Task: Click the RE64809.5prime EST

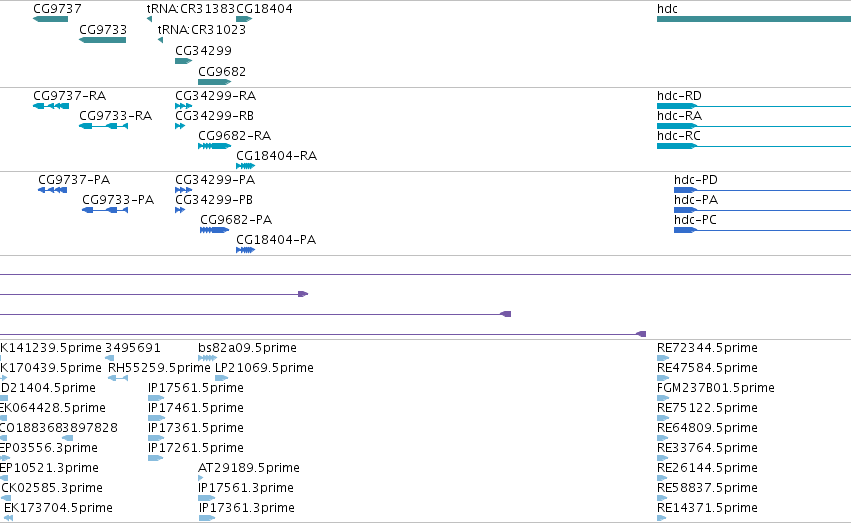Action: click(663, 439)
